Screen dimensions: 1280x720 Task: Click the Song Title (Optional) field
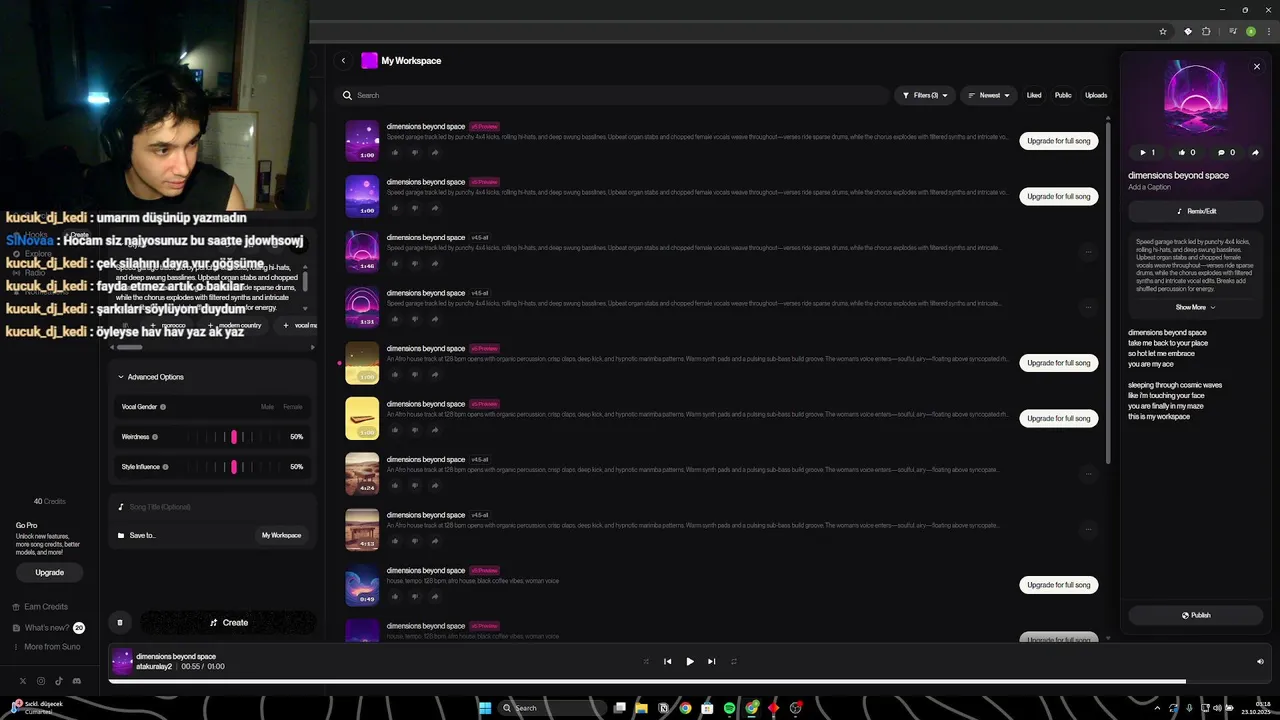click(212, 507)
